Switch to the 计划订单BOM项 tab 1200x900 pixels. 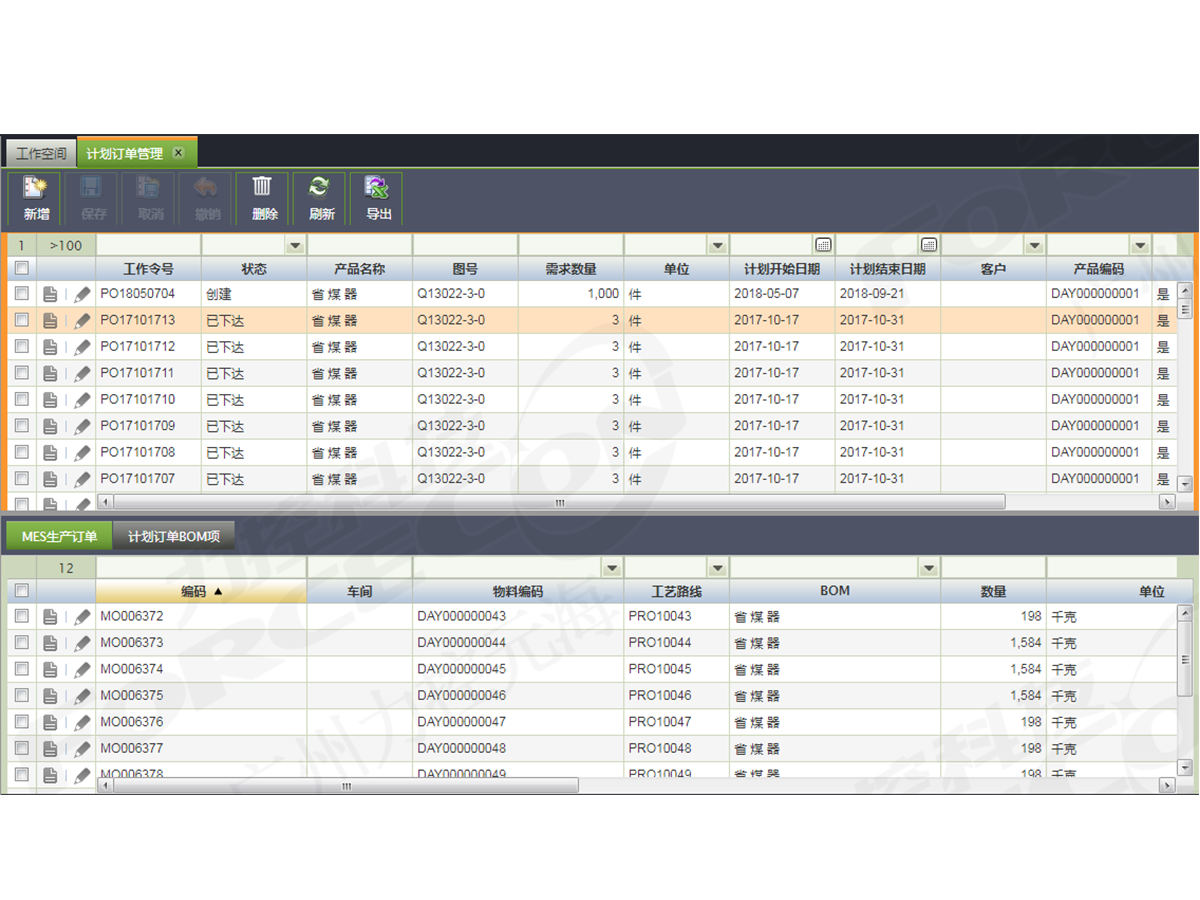(174, 537)
